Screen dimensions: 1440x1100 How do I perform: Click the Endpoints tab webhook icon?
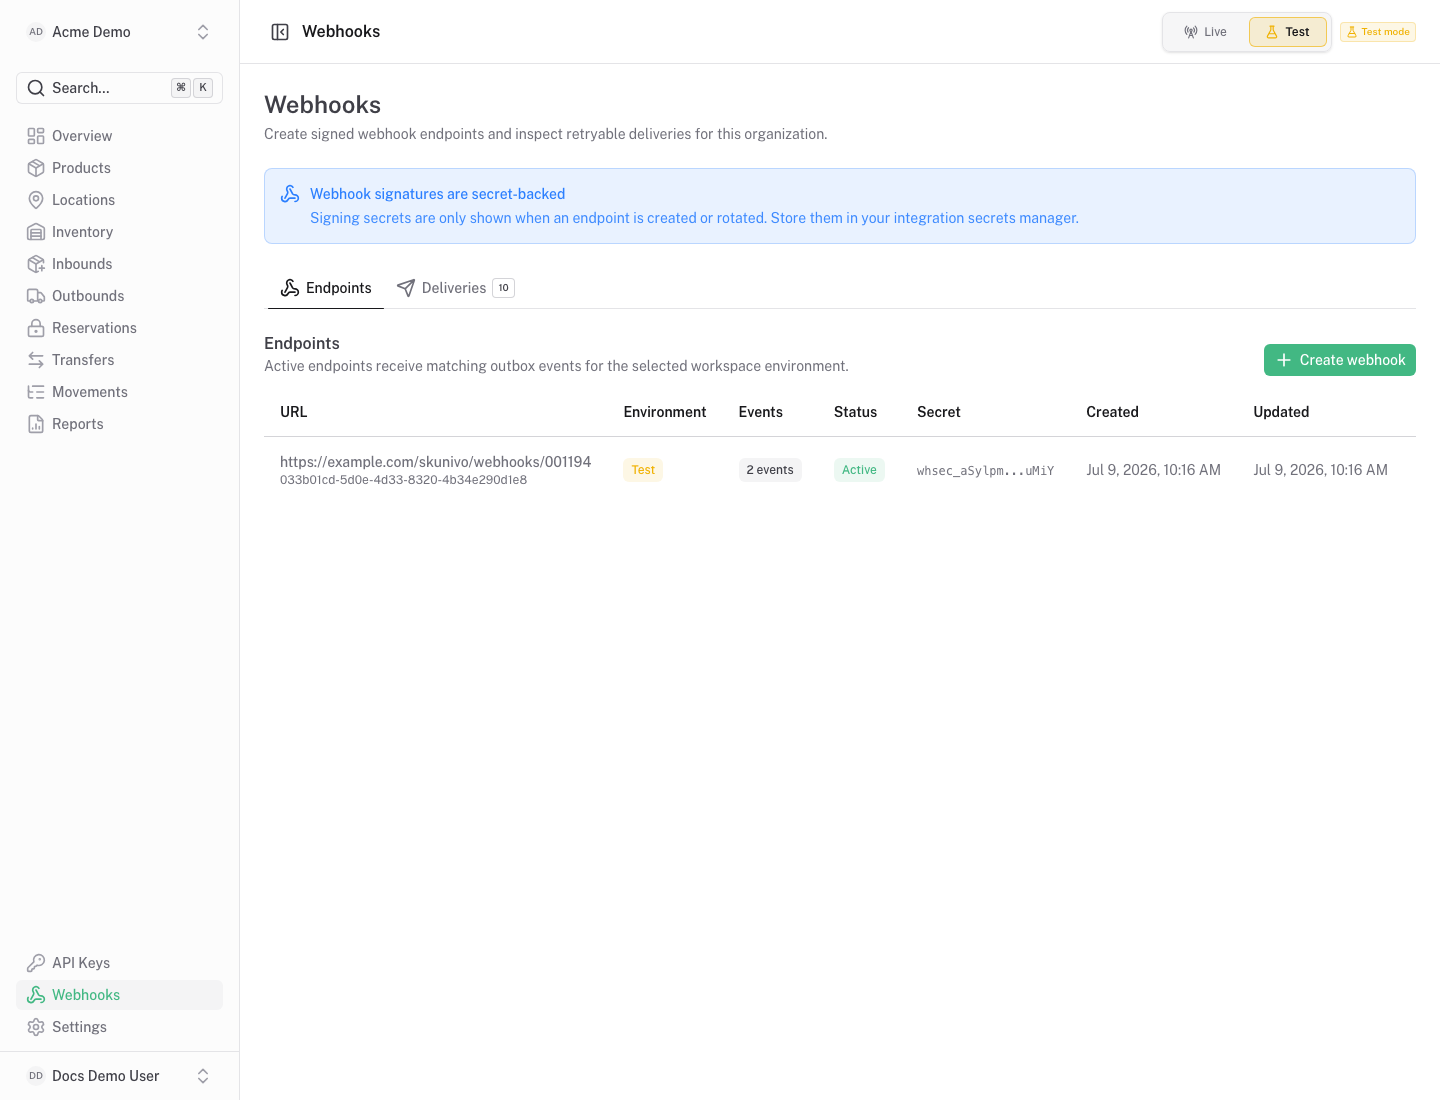pyautogui.click(x=290, y=288)
